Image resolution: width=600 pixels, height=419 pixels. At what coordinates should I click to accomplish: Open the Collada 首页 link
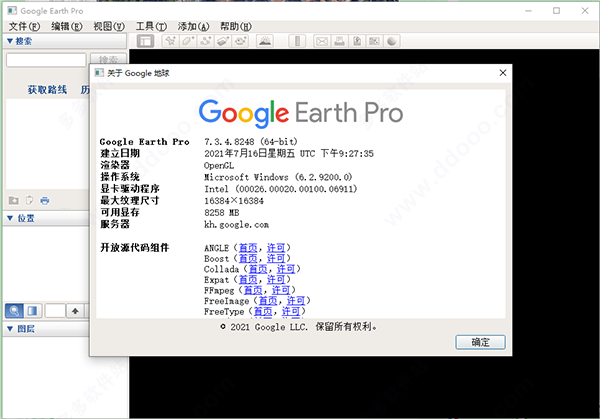(258, 269)
